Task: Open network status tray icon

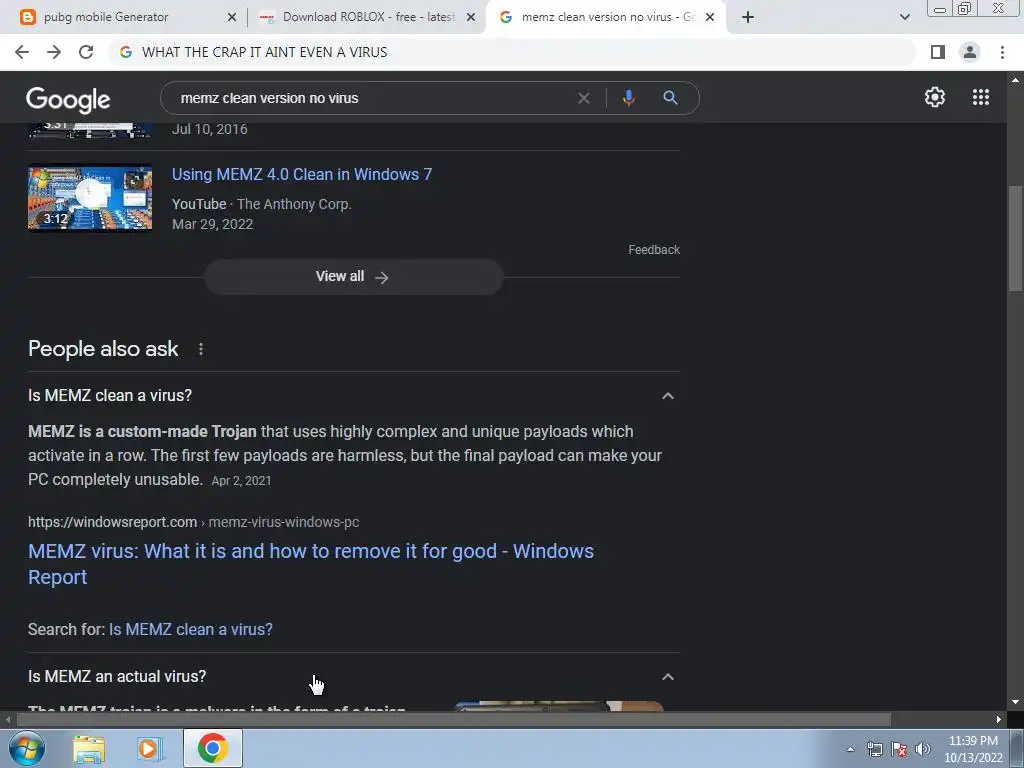Action: click(x=874, y=749)
